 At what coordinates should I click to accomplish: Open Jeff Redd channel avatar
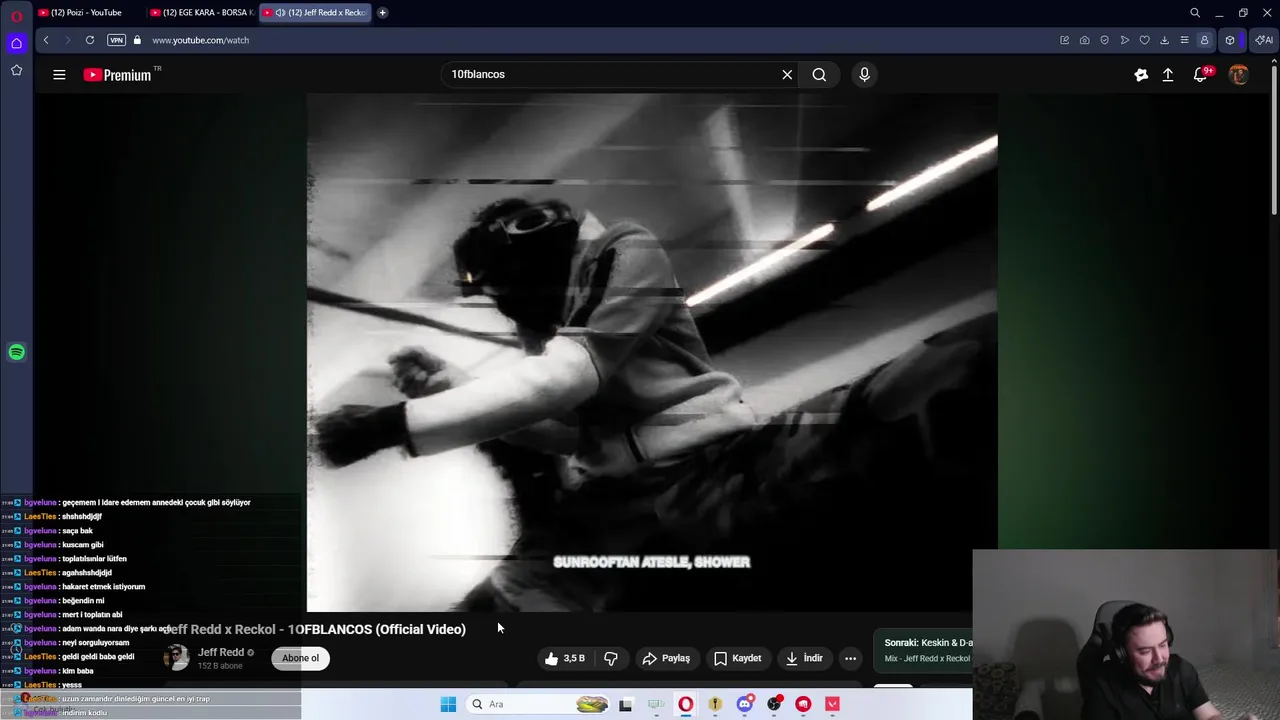tap(177, 657)
